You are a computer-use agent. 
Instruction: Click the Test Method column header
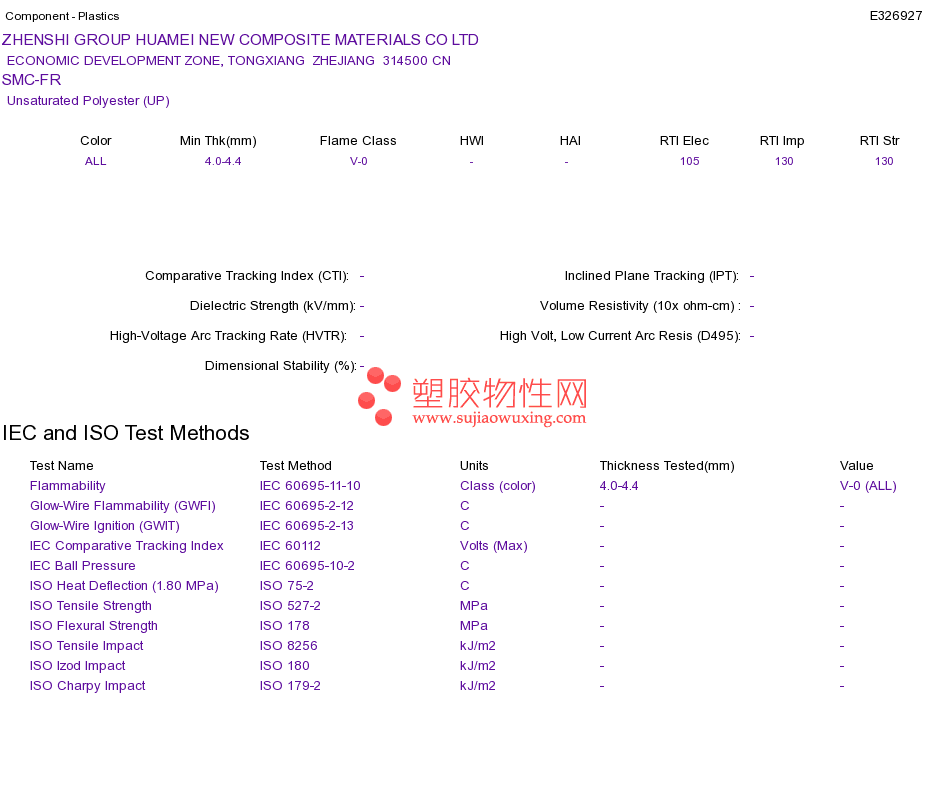coord(296,466)
